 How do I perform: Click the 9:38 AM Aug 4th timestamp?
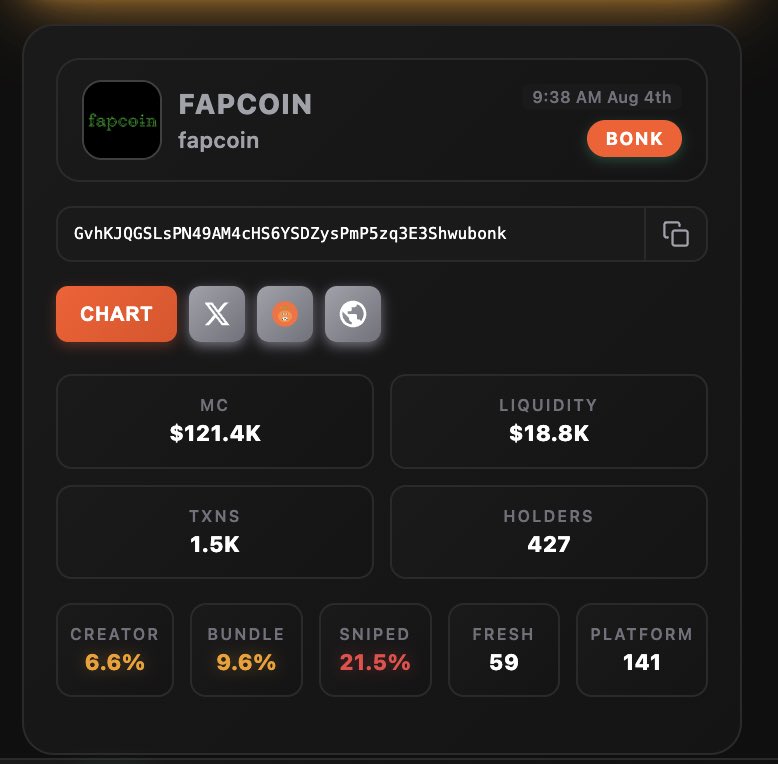pos(602,97)
